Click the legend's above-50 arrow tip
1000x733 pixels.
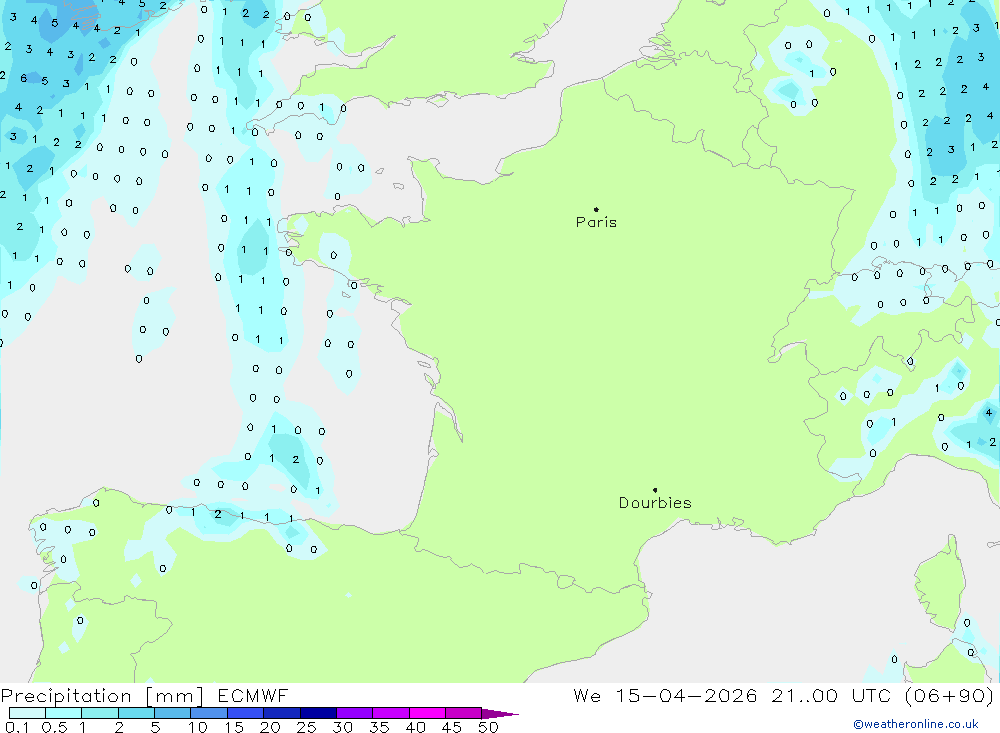pos(500,713)
